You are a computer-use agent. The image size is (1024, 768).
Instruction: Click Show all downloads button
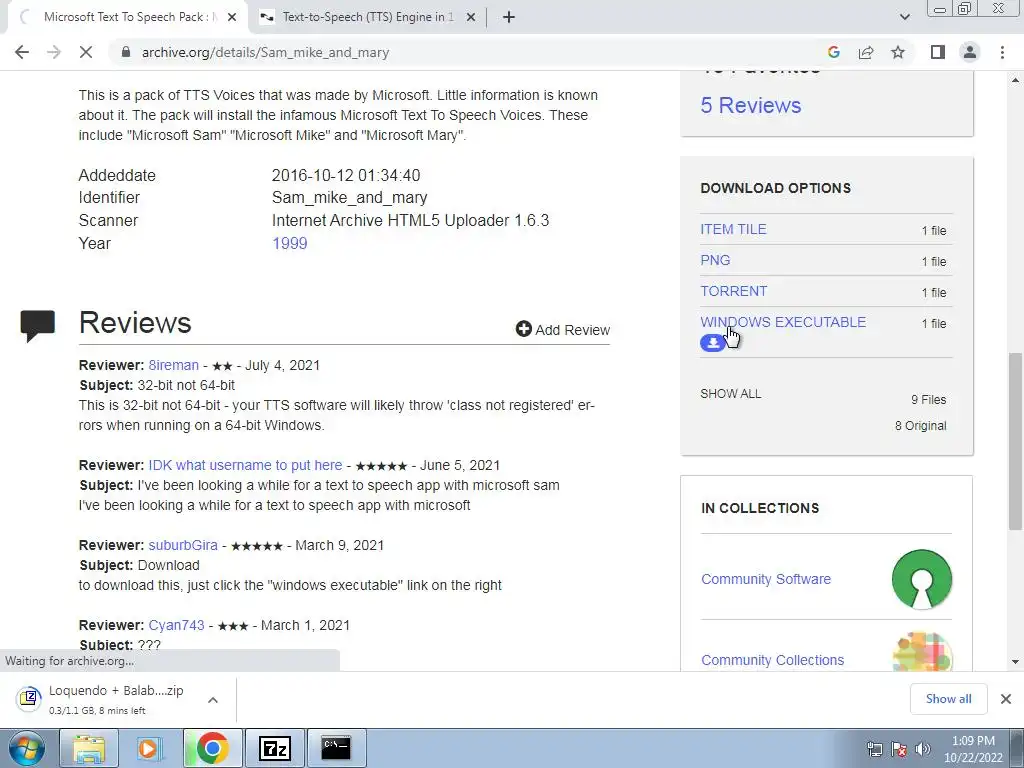pyautogui.click(x=948, y=699)
